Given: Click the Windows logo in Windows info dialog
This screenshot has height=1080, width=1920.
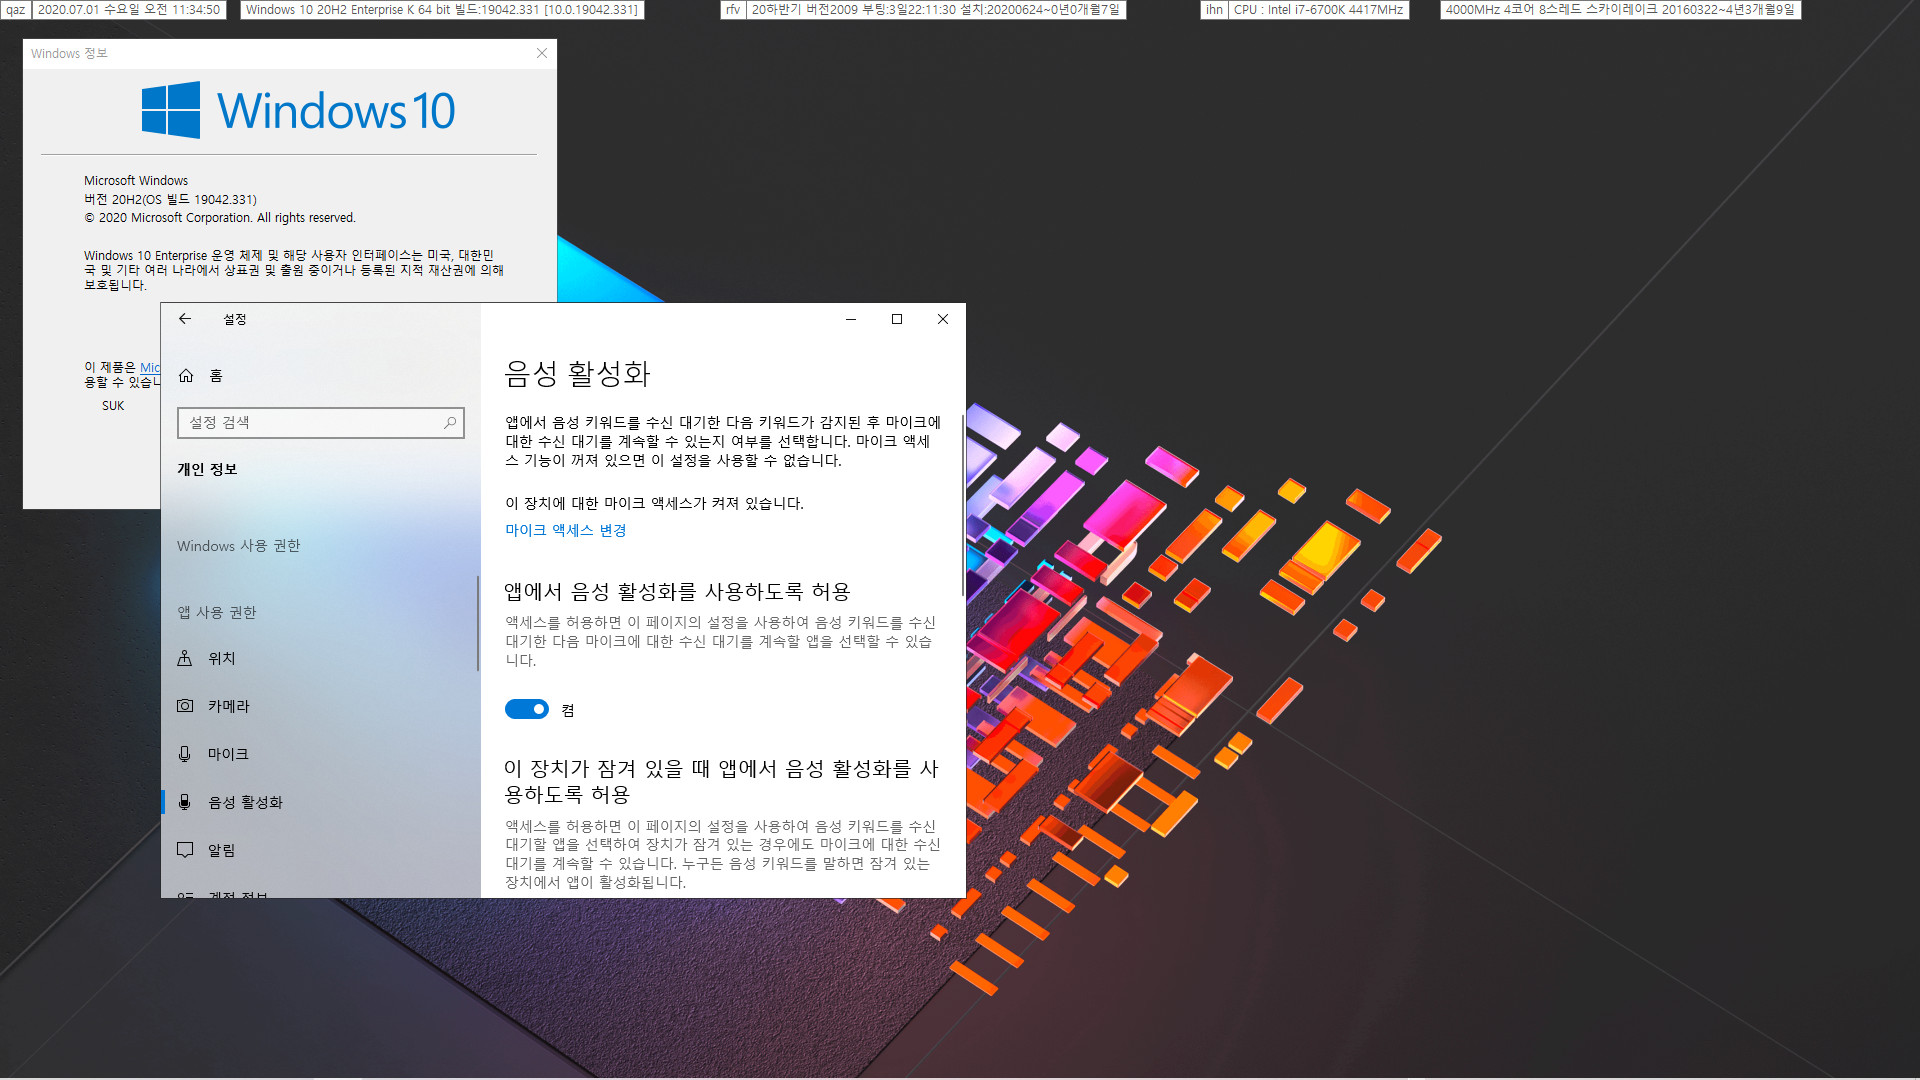Looking at the screenshot, I should point(171,110).
